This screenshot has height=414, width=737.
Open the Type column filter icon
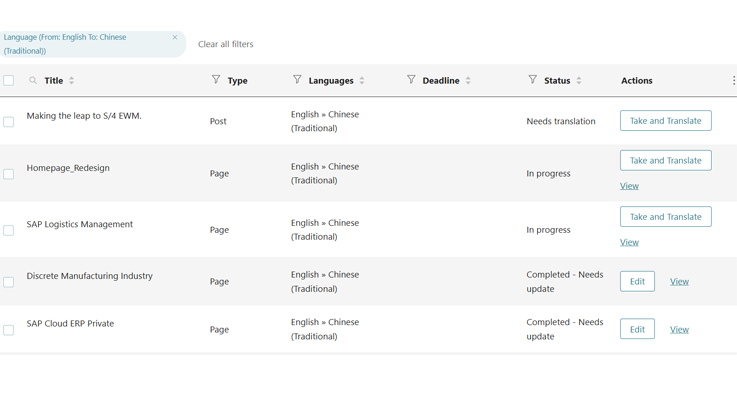click(216, 80)
